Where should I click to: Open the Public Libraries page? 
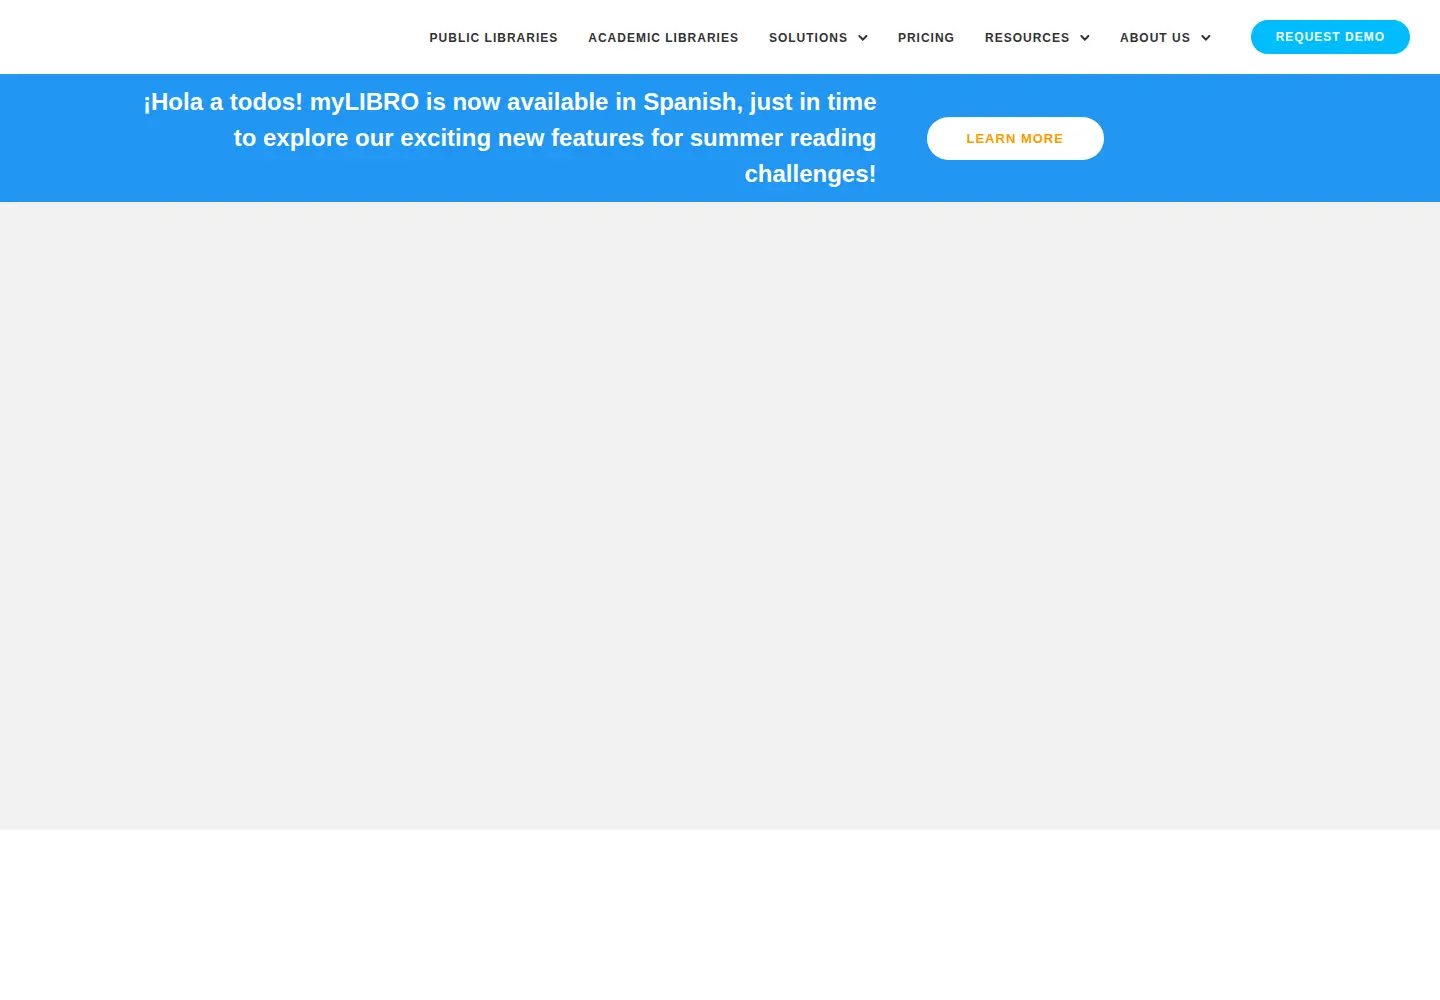coord(493,38)
